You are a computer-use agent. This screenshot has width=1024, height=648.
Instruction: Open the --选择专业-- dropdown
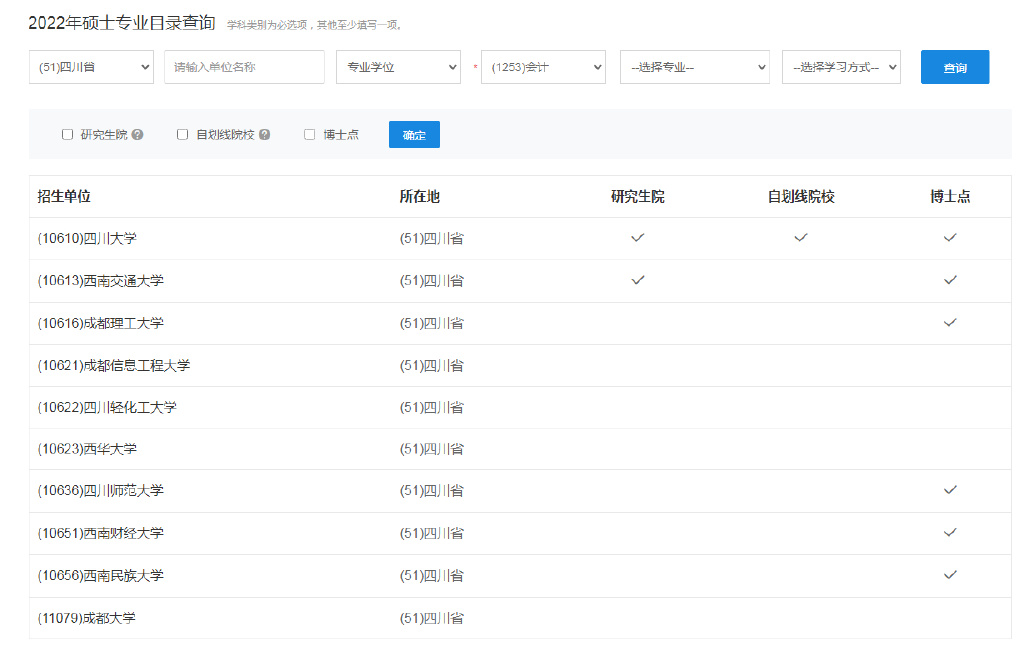694,67
